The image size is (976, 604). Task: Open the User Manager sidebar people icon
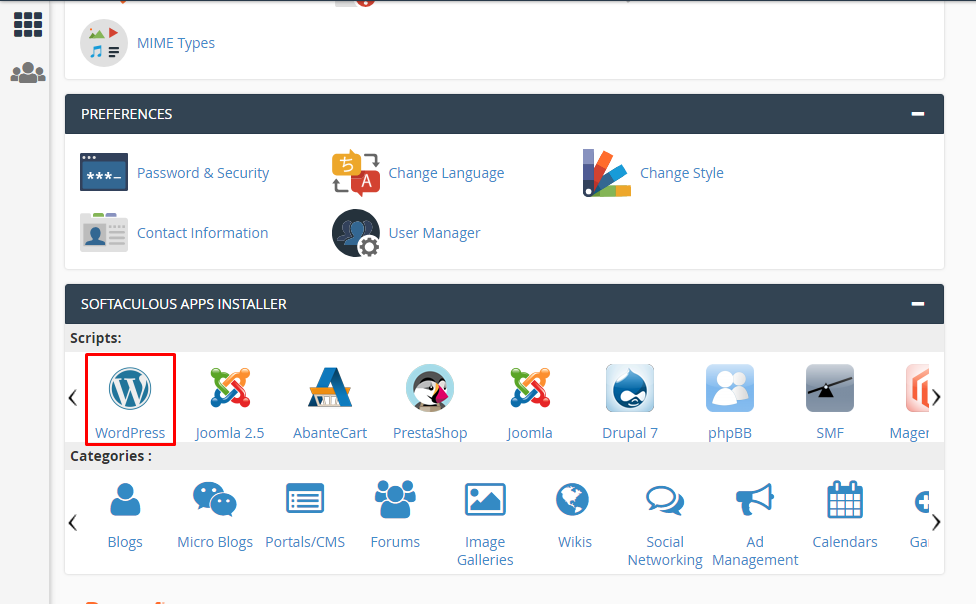[28, 73]
